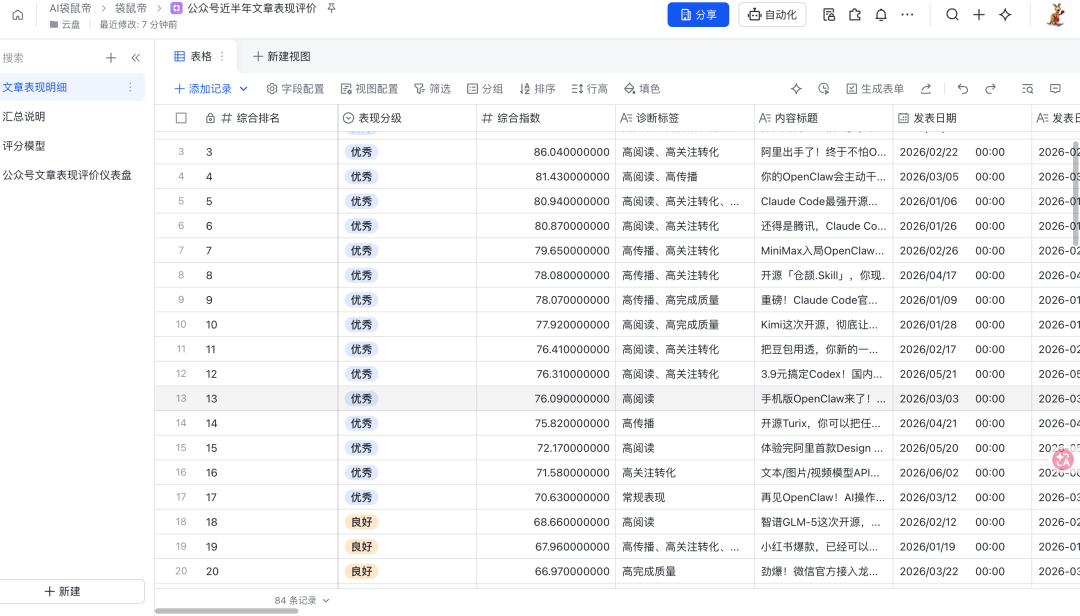Click the blue 分享 share button

coord(698,14)
